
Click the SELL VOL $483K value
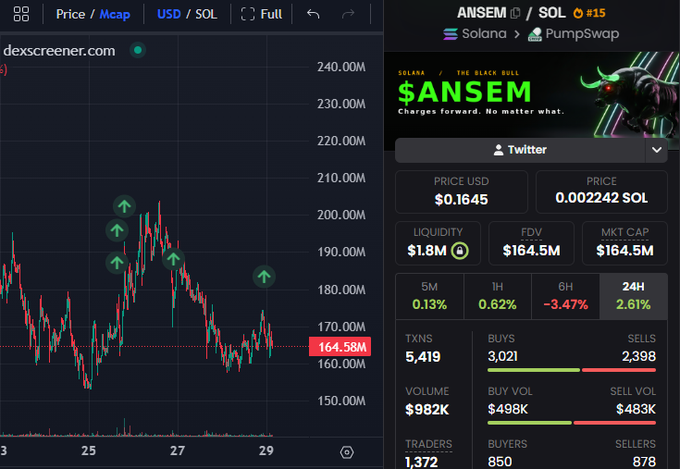(636, 409)
